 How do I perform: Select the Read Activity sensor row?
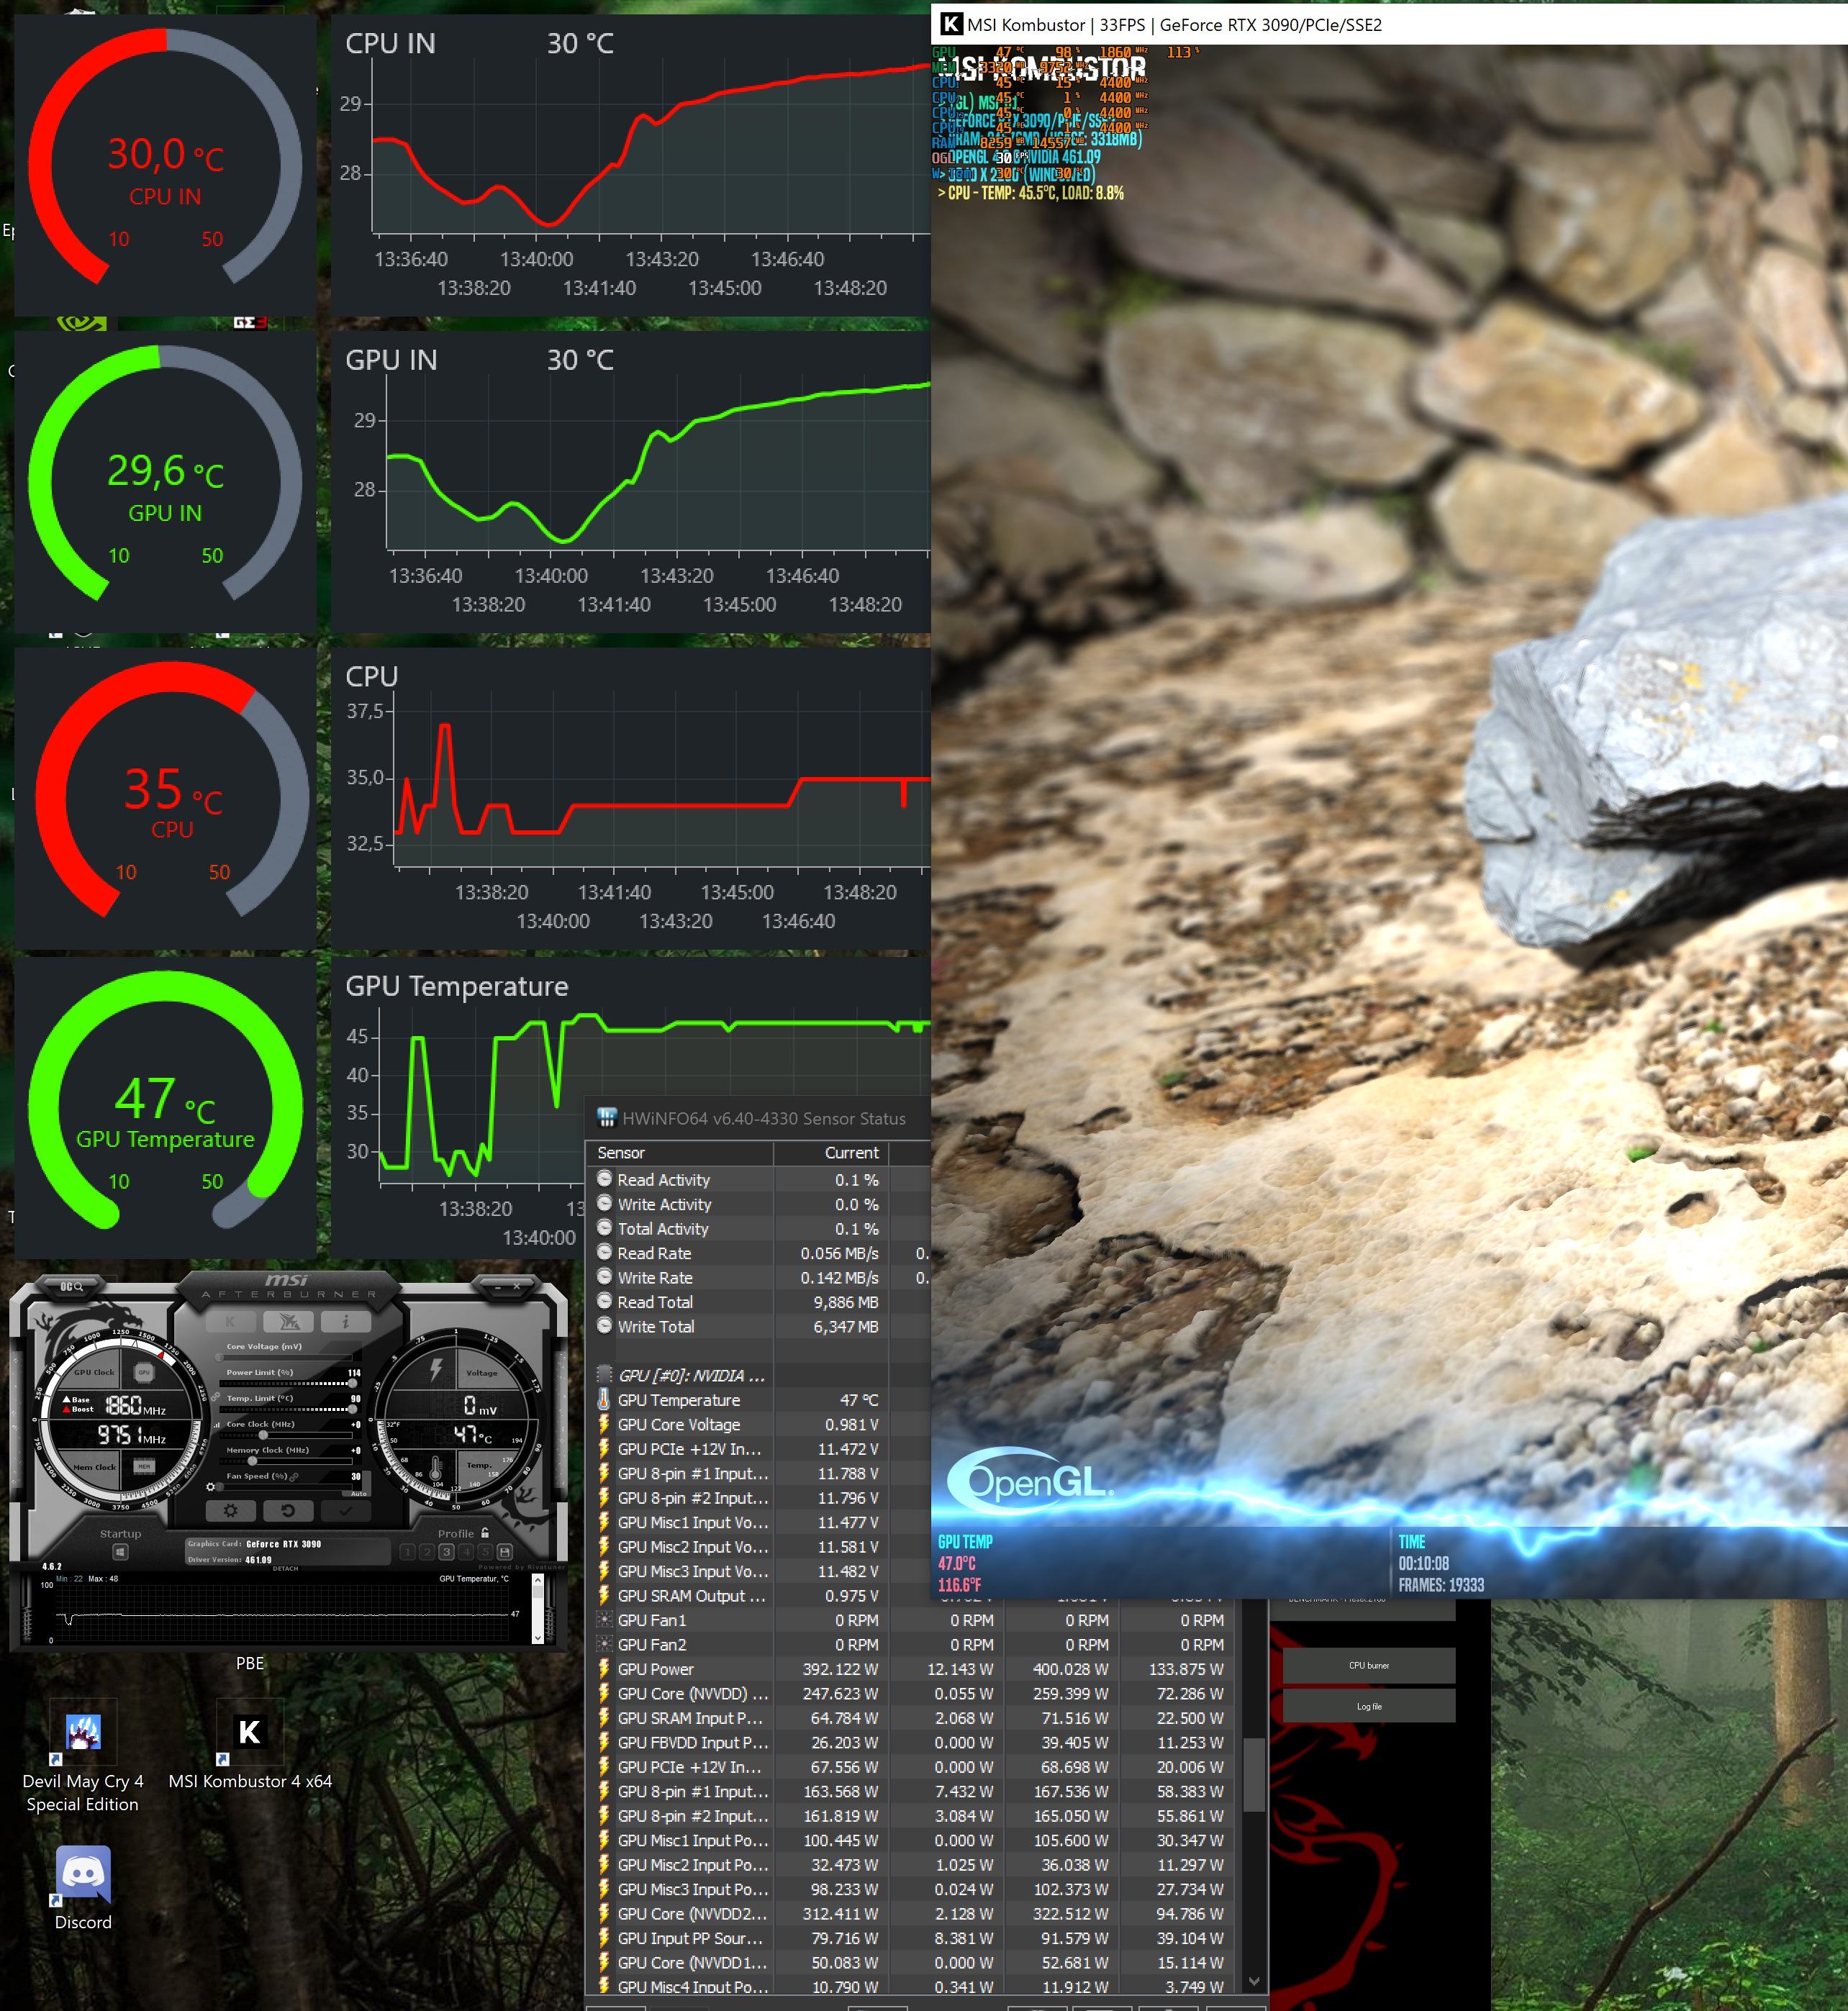pyautogui.click(x=758, y=1180)
